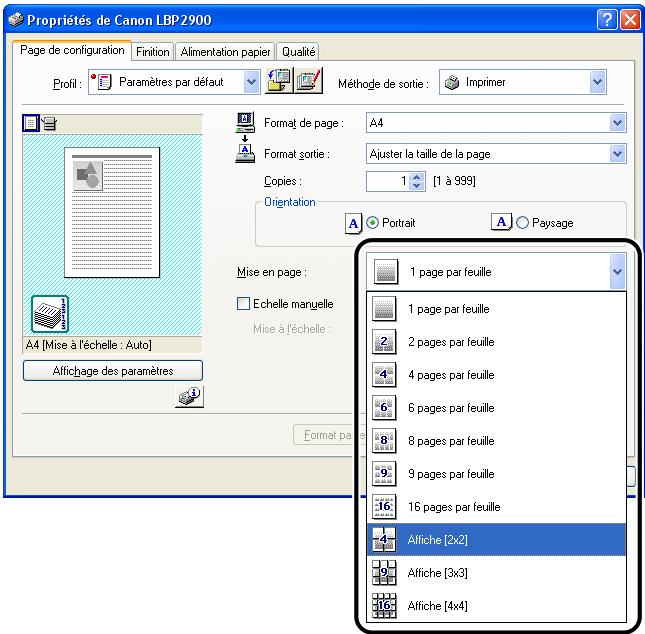Choose 16 pages par feuille option

497,506
